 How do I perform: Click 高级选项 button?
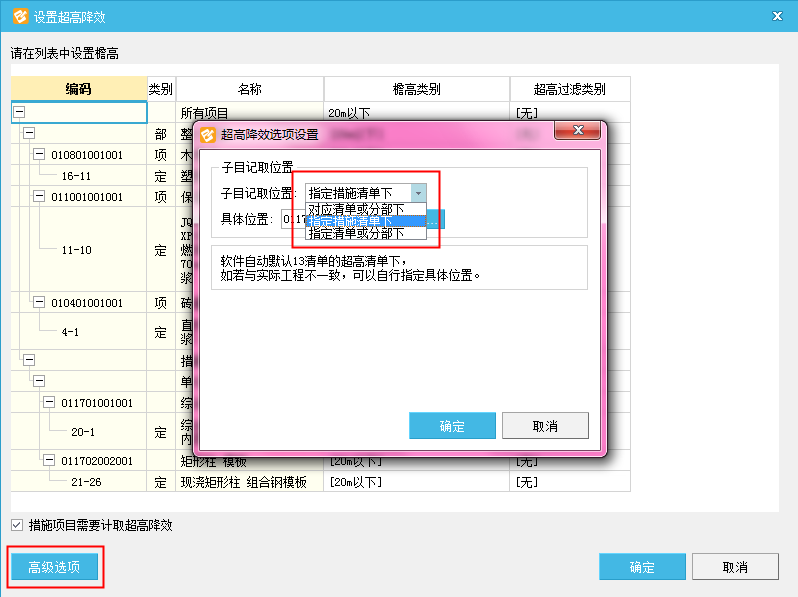click(55, 567)
